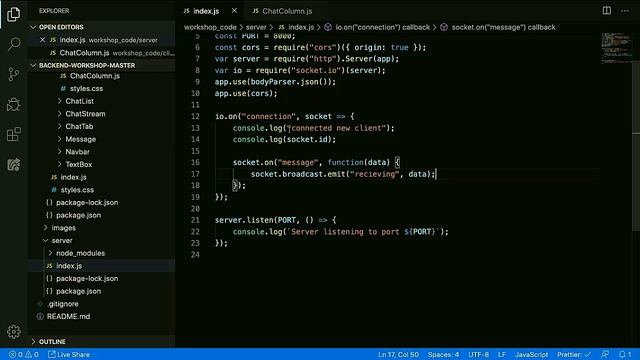Click the feedback icon in status bar
The image size is (640, 360).
click(605, 354)
